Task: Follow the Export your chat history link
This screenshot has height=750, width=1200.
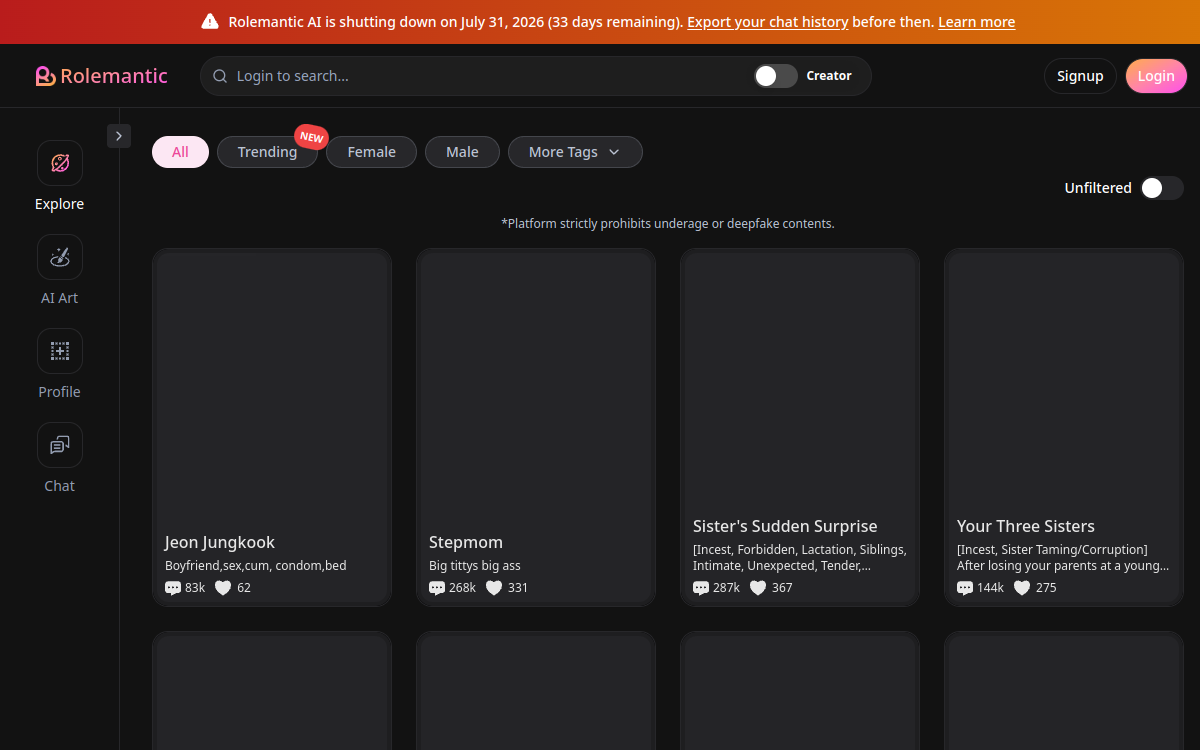Action: tap(768, 22)
